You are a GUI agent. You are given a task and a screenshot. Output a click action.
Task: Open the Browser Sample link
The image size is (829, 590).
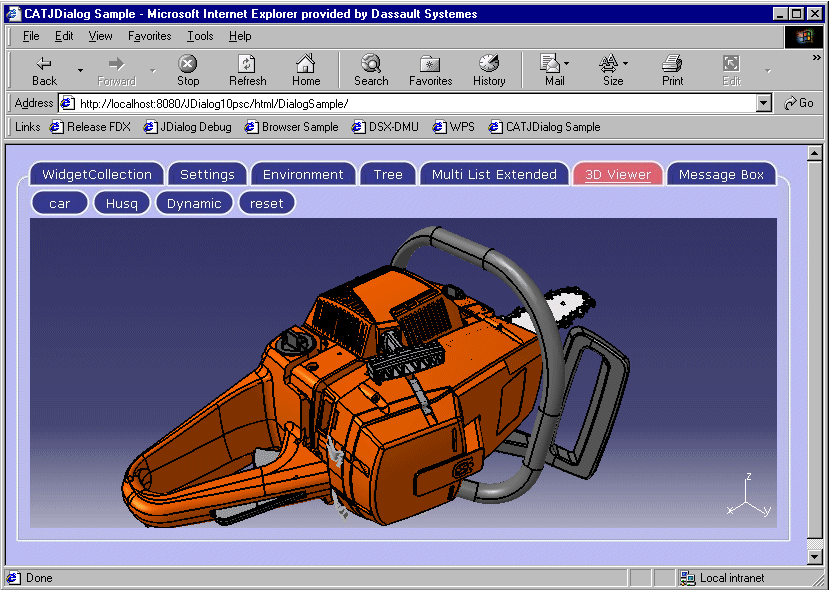pyautogui.click(x=291, y=127)
